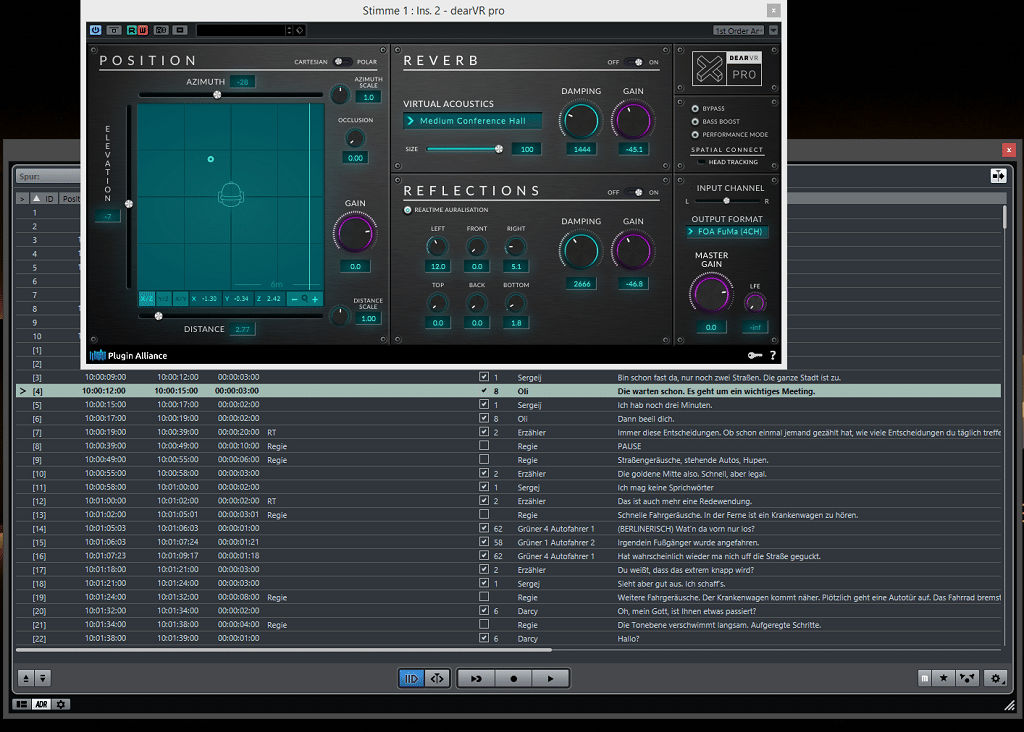Toggle Head Tracking under Spatial Connect
The height and width of the screenshot is (732, 1024).
701,162
